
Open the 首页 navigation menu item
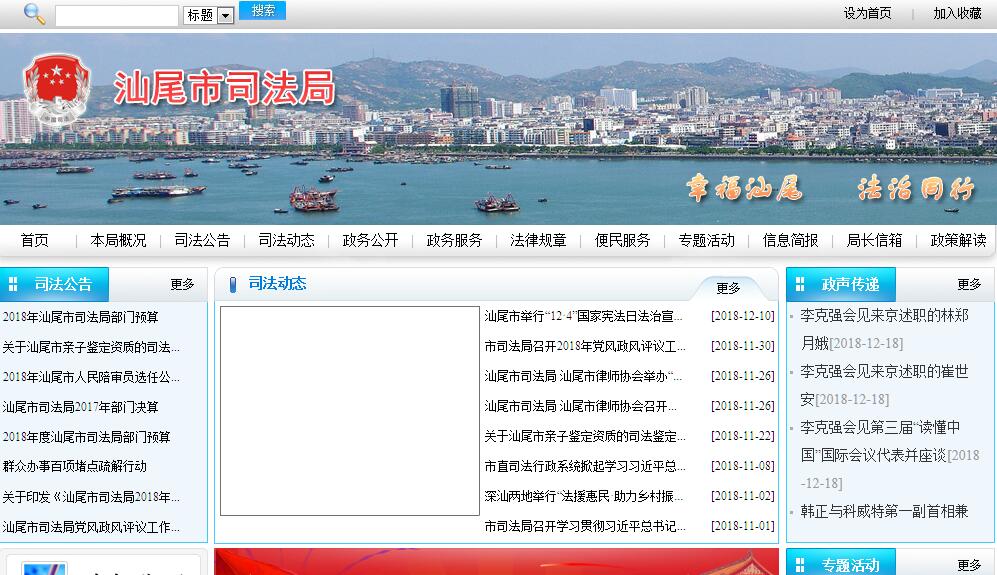pyautogui.click(x=34, y=240)
